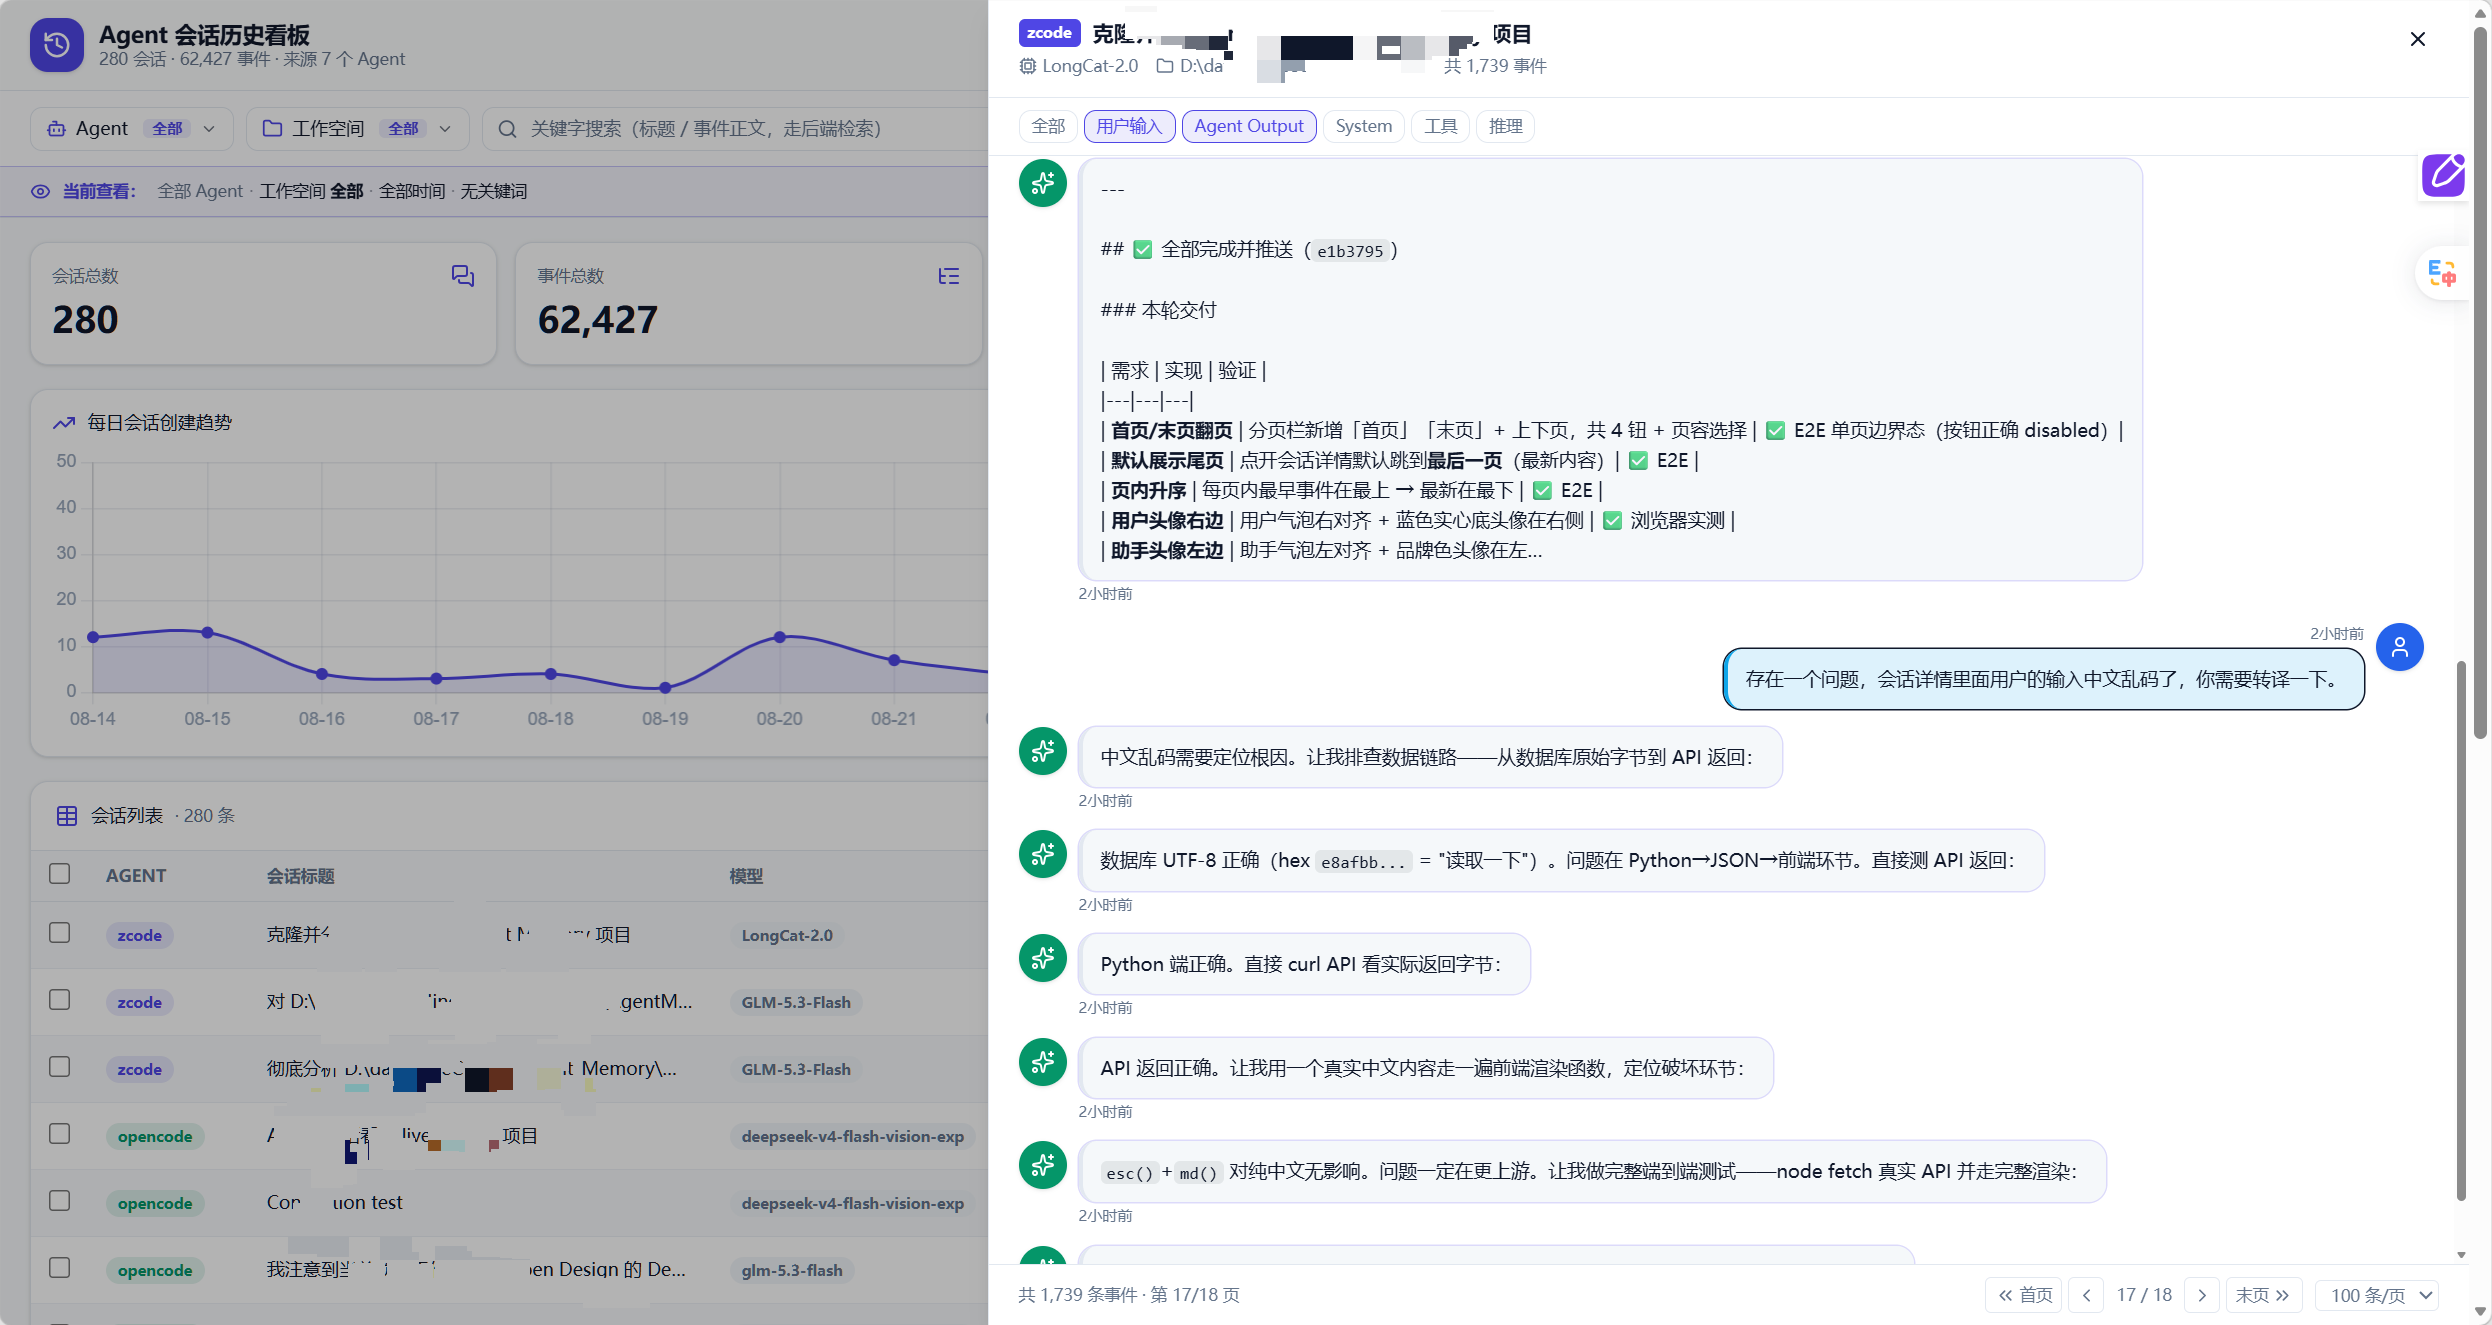Screen dimensions: 2492x1325
Task: Click the robot icon in Agent filter
Action: pyautogui.click(x=57, y=129)
